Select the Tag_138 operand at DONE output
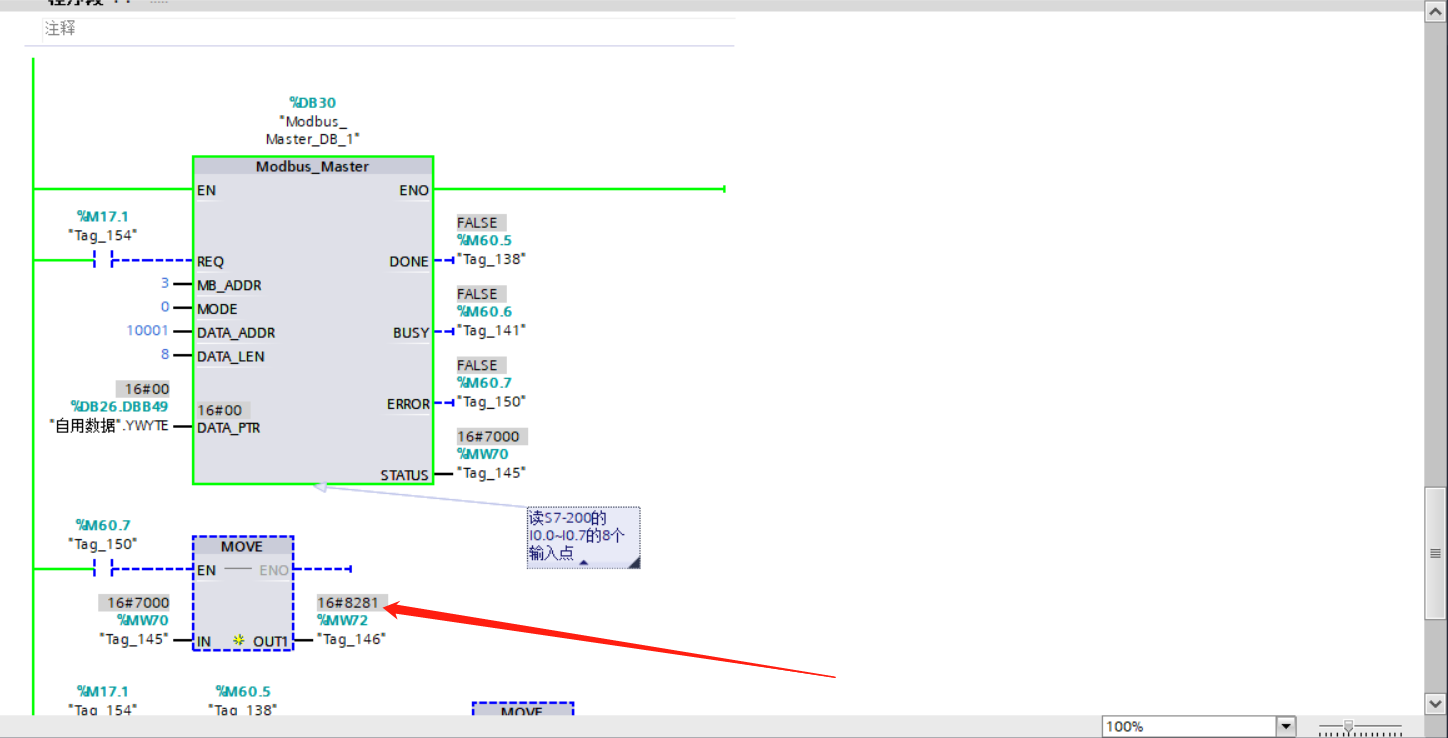 tap(491, 259)
